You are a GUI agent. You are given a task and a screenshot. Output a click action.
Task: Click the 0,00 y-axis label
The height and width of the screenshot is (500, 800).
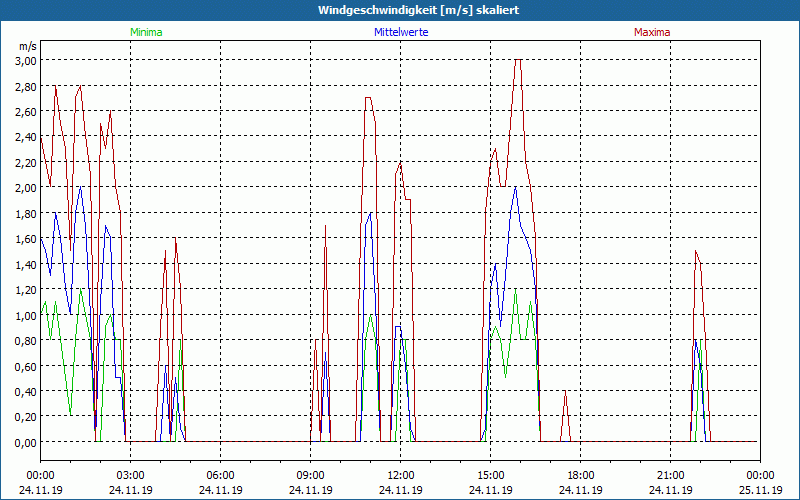[x=26, y=442]
